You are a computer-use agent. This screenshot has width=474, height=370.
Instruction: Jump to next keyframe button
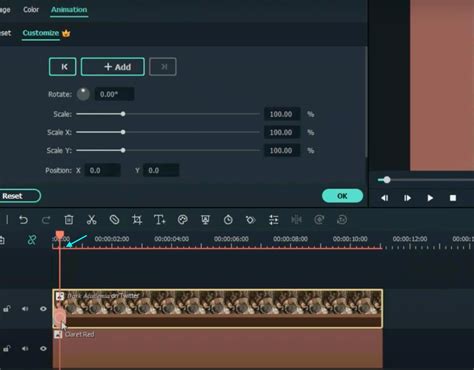(x=163, y=67)
